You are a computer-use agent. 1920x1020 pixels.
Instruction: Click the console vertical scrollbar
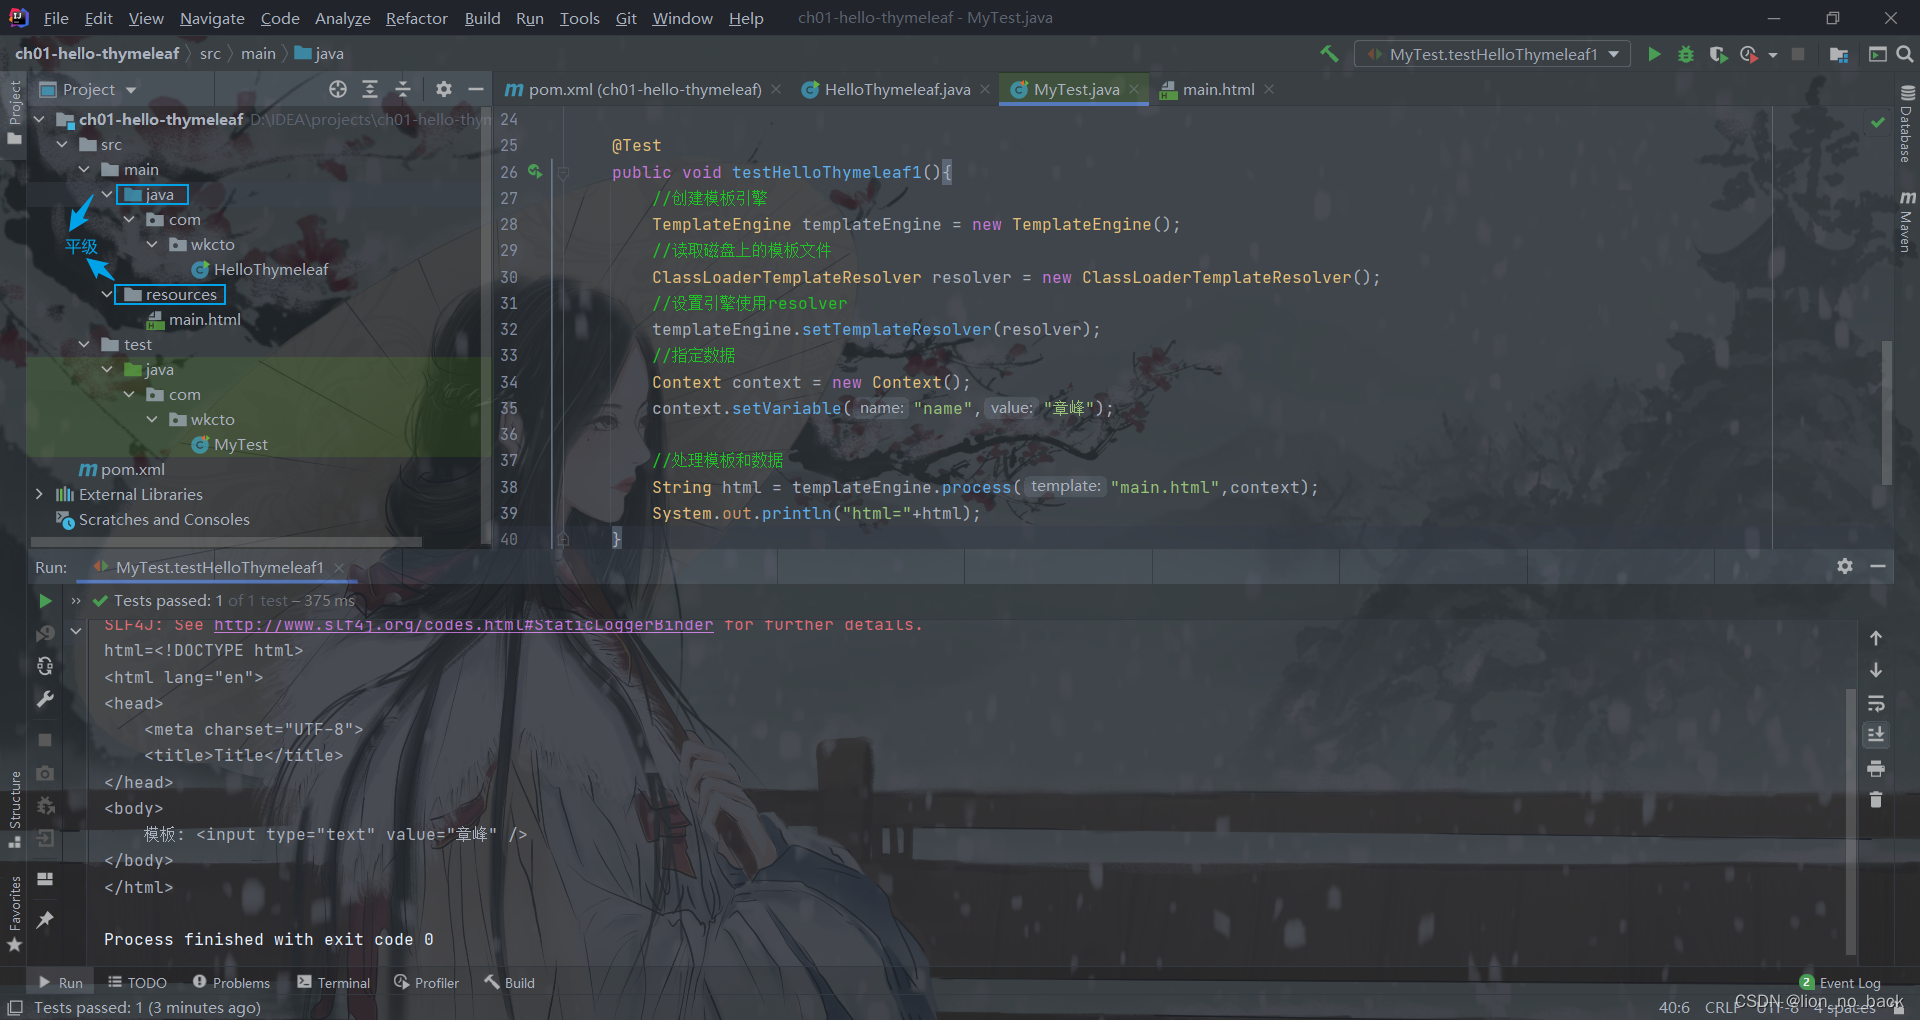tap(1852, 820)
